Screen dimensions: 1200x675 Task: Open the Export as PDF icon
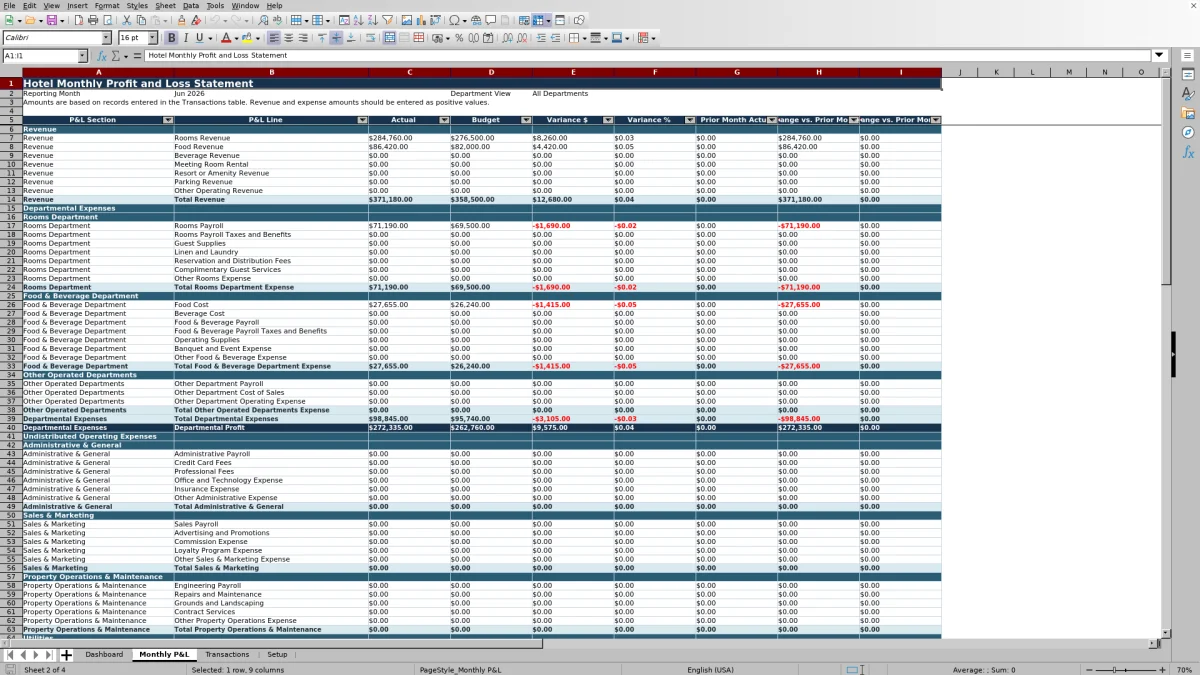tap(79, 20)
